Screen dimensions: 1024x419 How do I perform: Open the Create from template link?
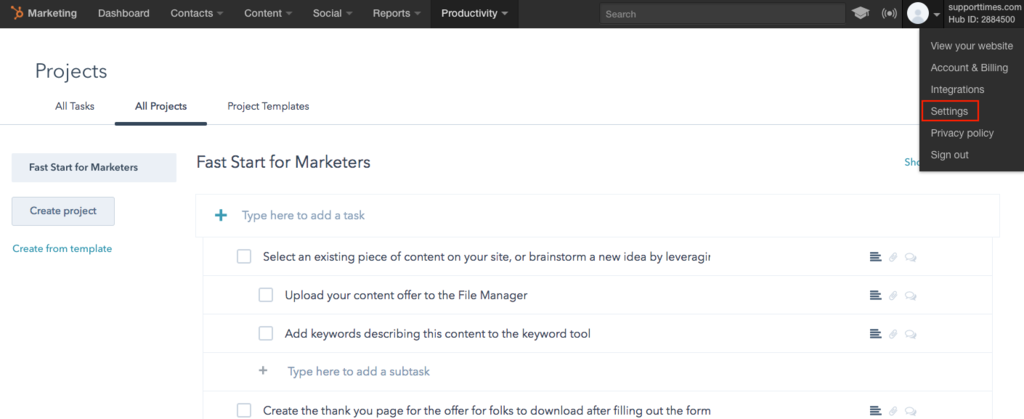point(62,249)
